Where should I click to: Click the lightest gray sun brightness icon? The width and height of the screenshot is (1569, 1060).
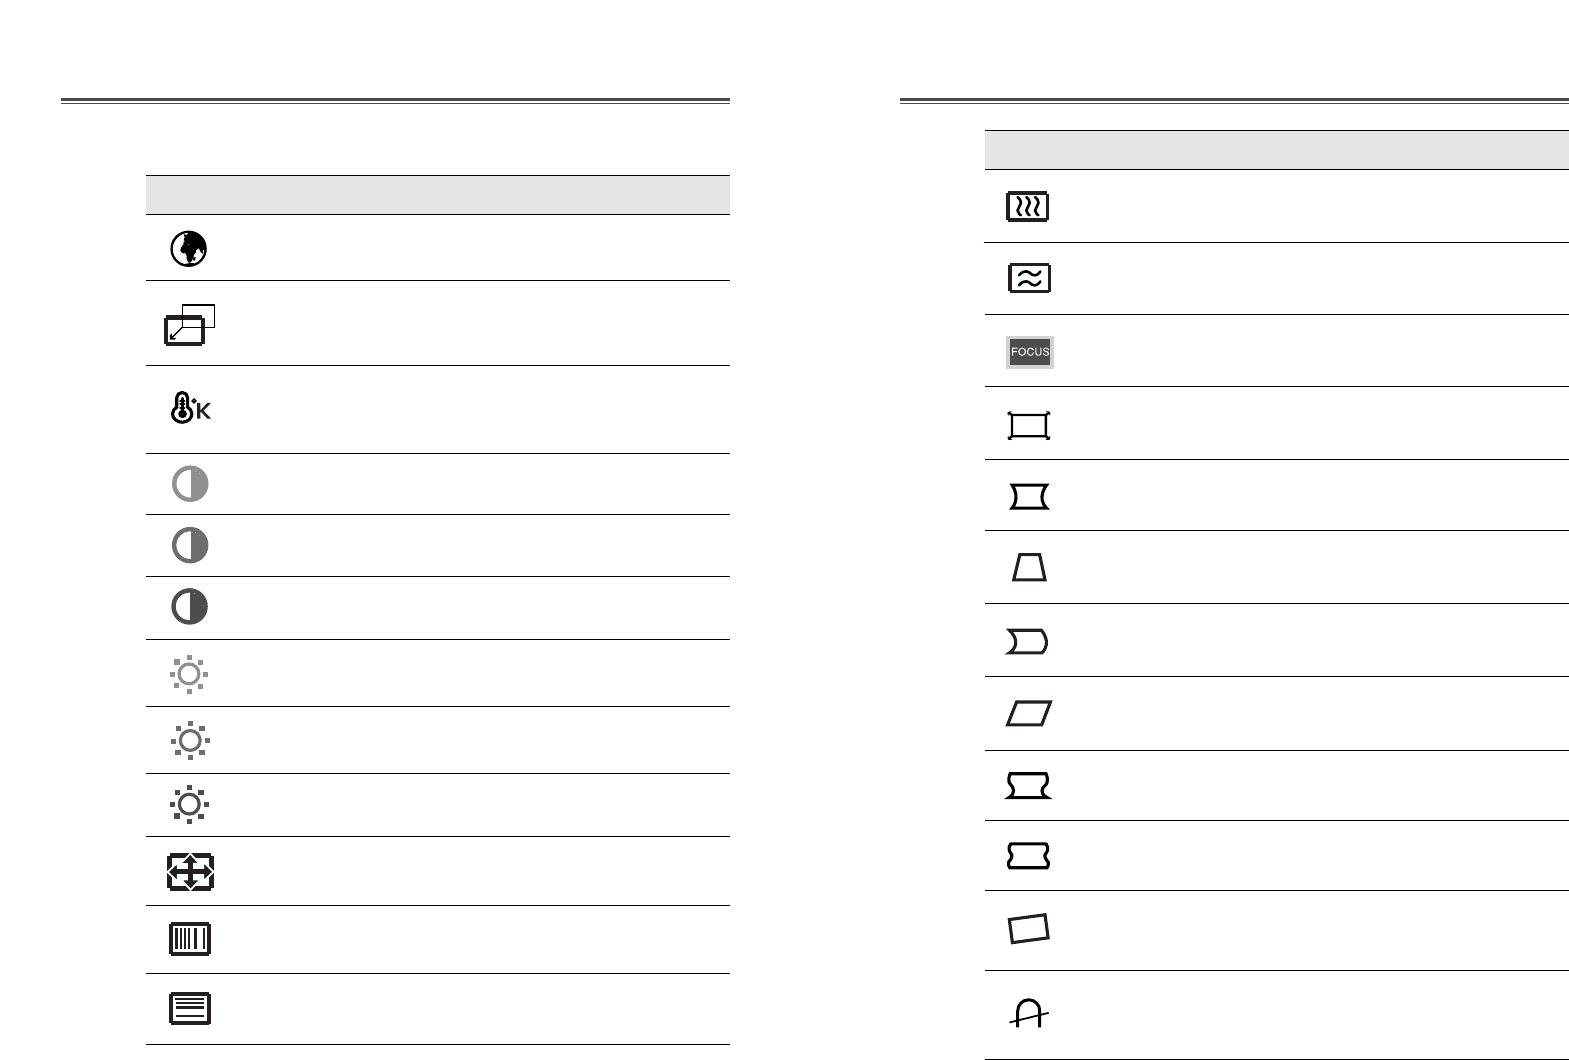coord(189,674)
